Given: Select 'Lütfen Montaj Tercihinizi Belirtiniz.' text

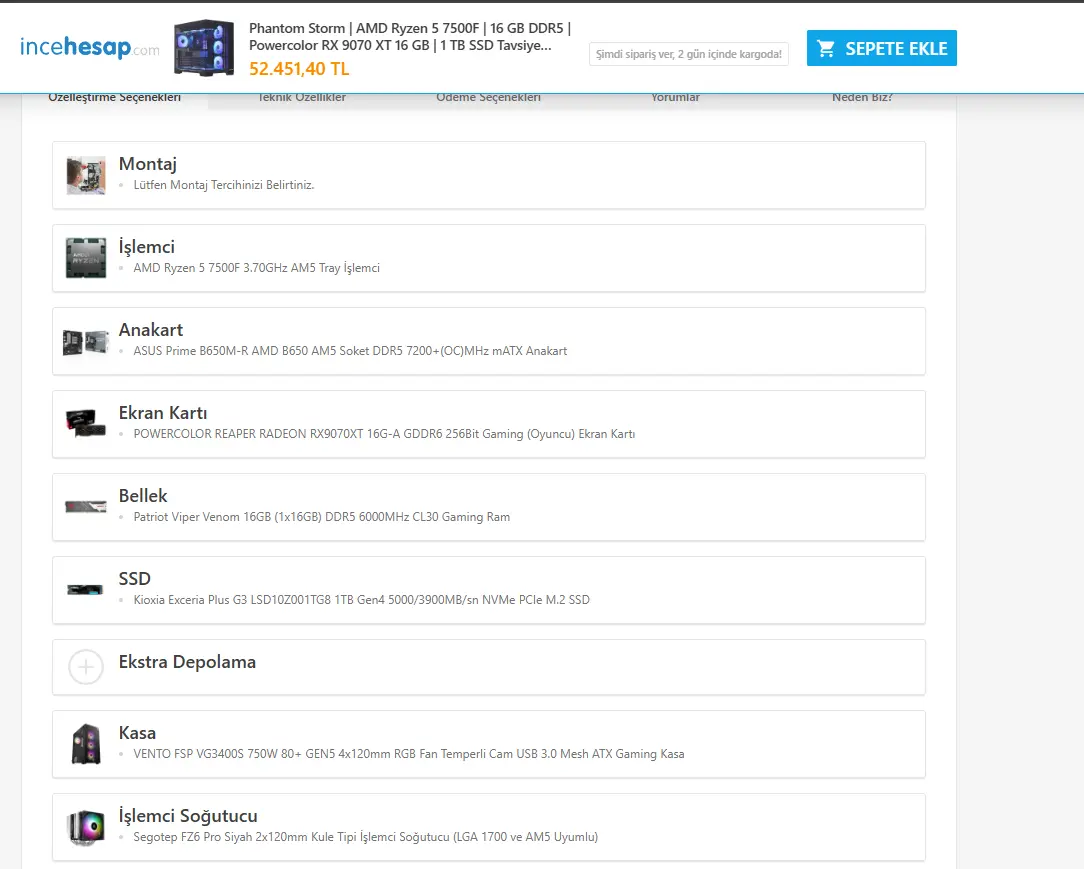Looking at the screenshot, I should (223, 185).
